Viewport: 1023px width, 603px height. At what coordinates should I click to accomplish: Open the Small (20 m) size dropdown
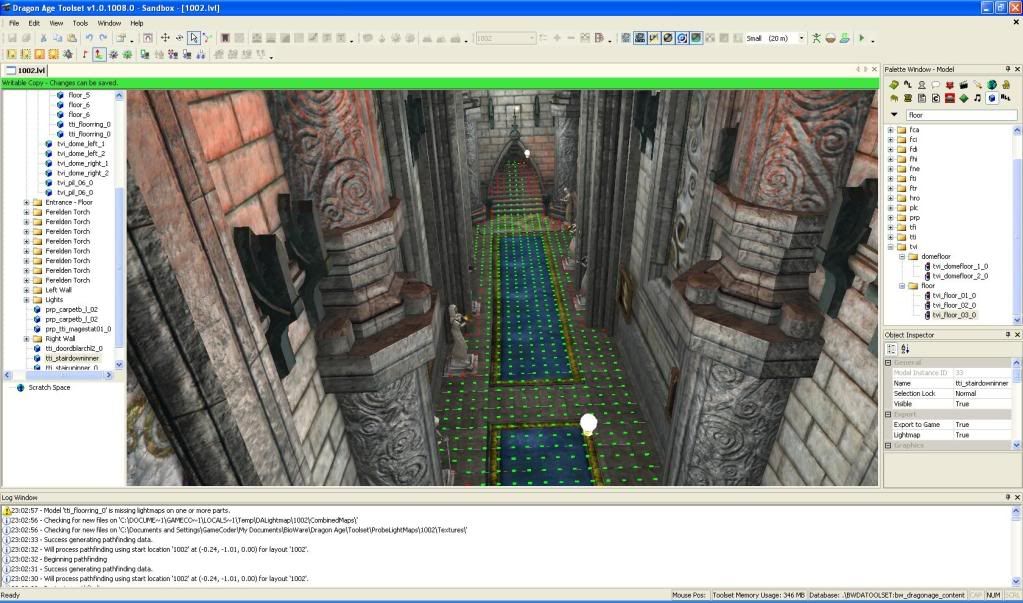point(801,38)
